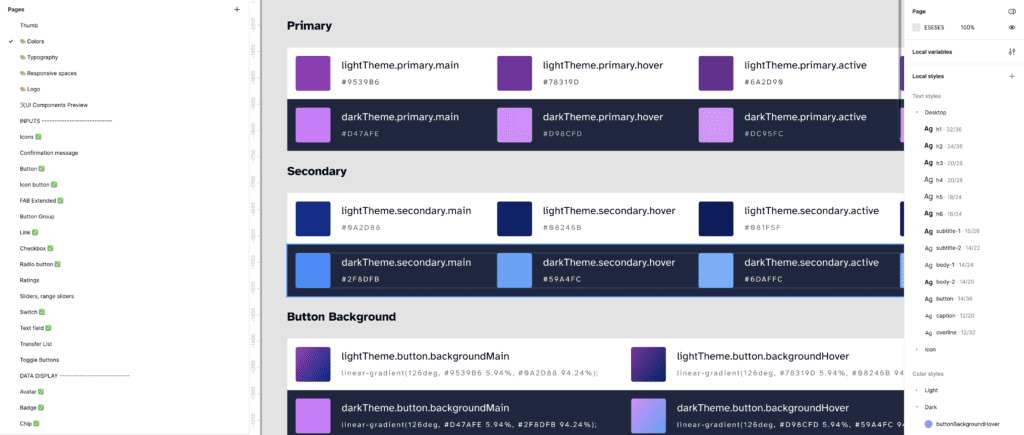Click the plus icon beside Local styles
Image resolution: width=1024 pixels, height=435 pixels.
1012,76
